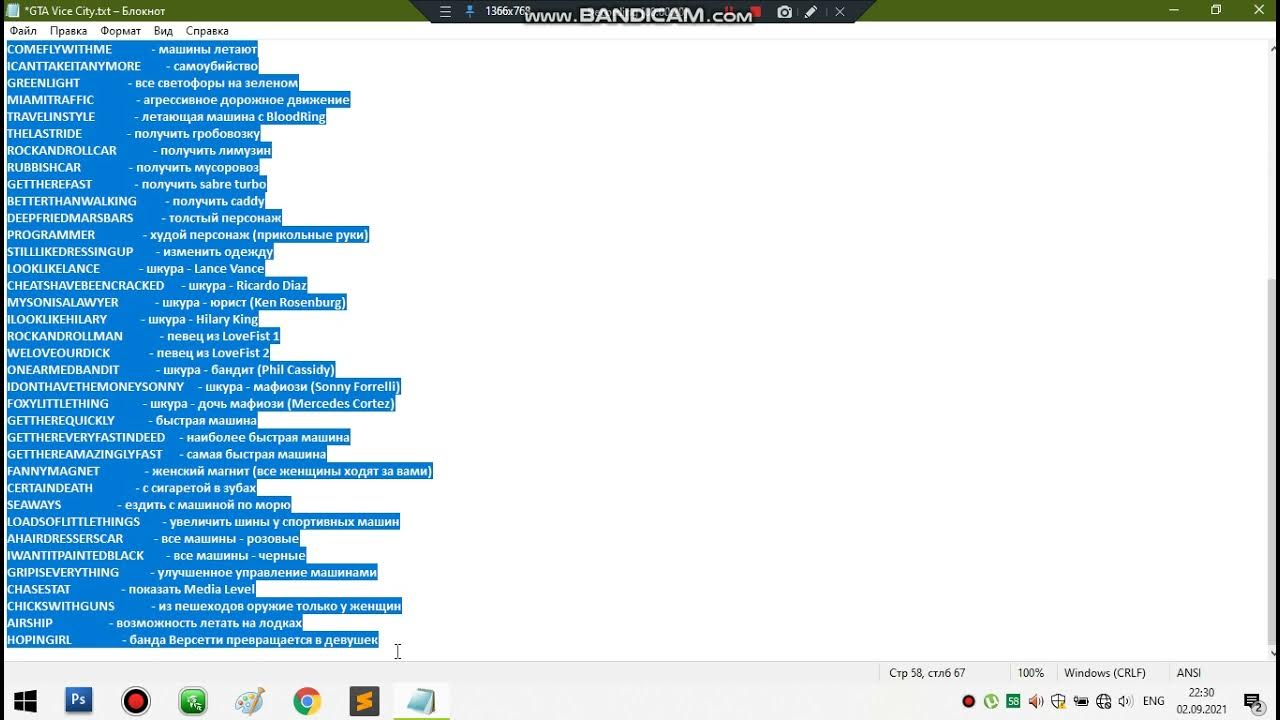Open Google Chrome from the taskbar
Image resolution: width=1280 pixels, height=720 pixels.
click(307, 701)
